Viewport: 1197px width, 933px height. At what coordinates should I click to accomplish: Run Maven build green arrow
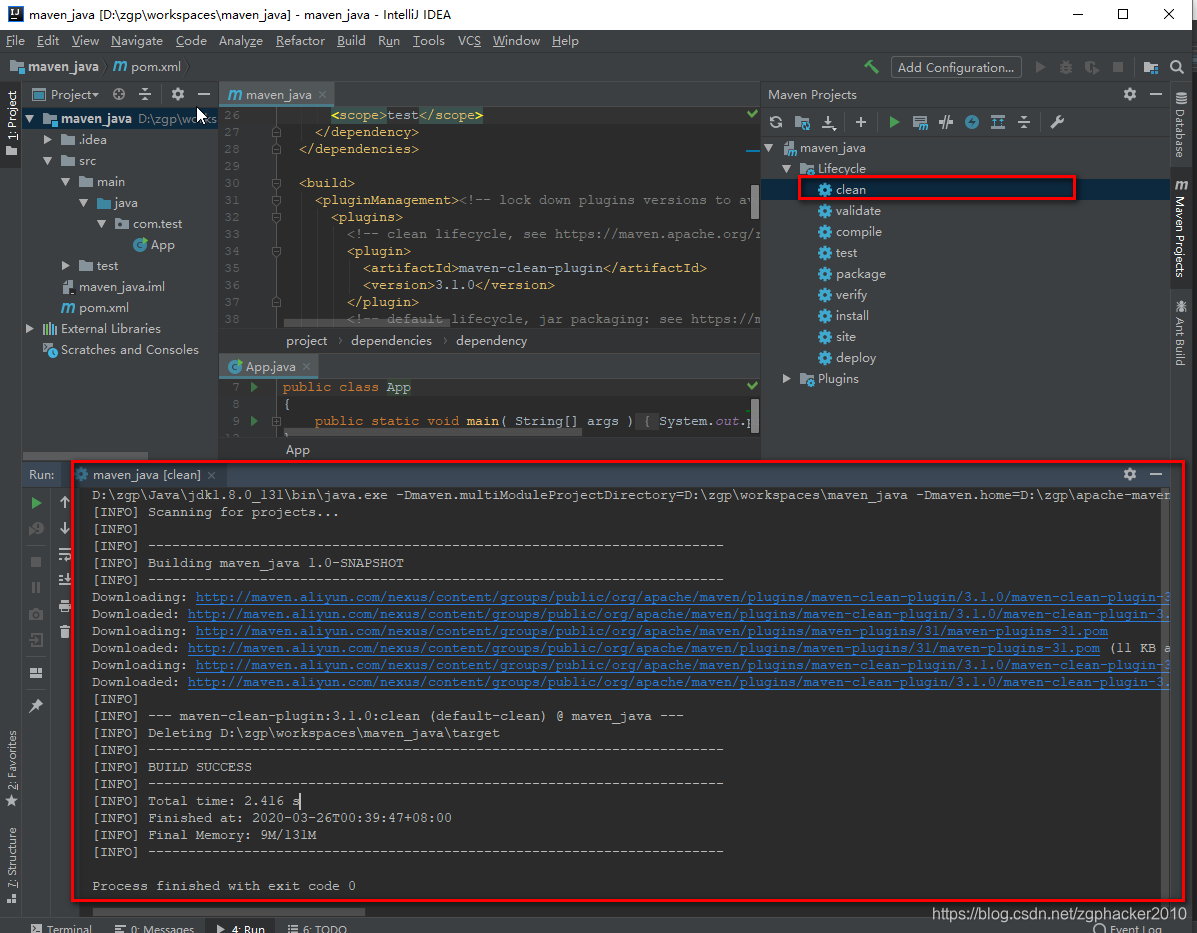click(x=894, y=122)
